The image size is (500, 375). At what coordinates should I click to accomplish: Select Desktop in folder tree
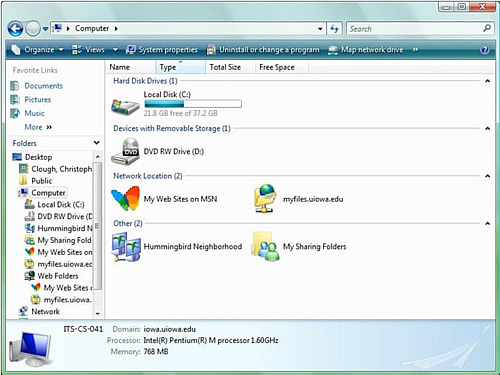38,157
